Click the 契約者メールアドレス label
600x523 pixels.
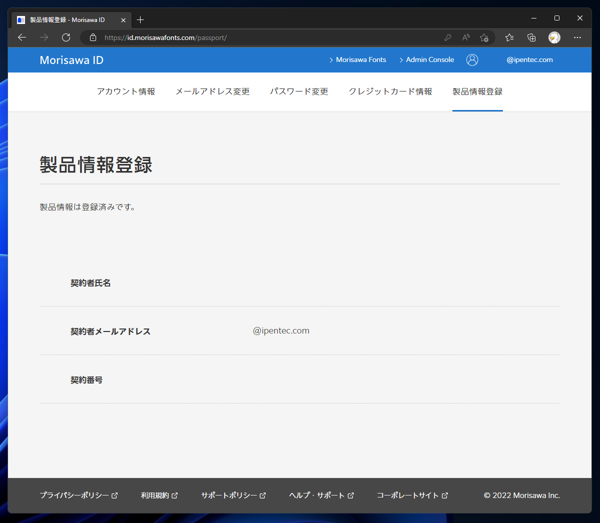tap(111, 331)
